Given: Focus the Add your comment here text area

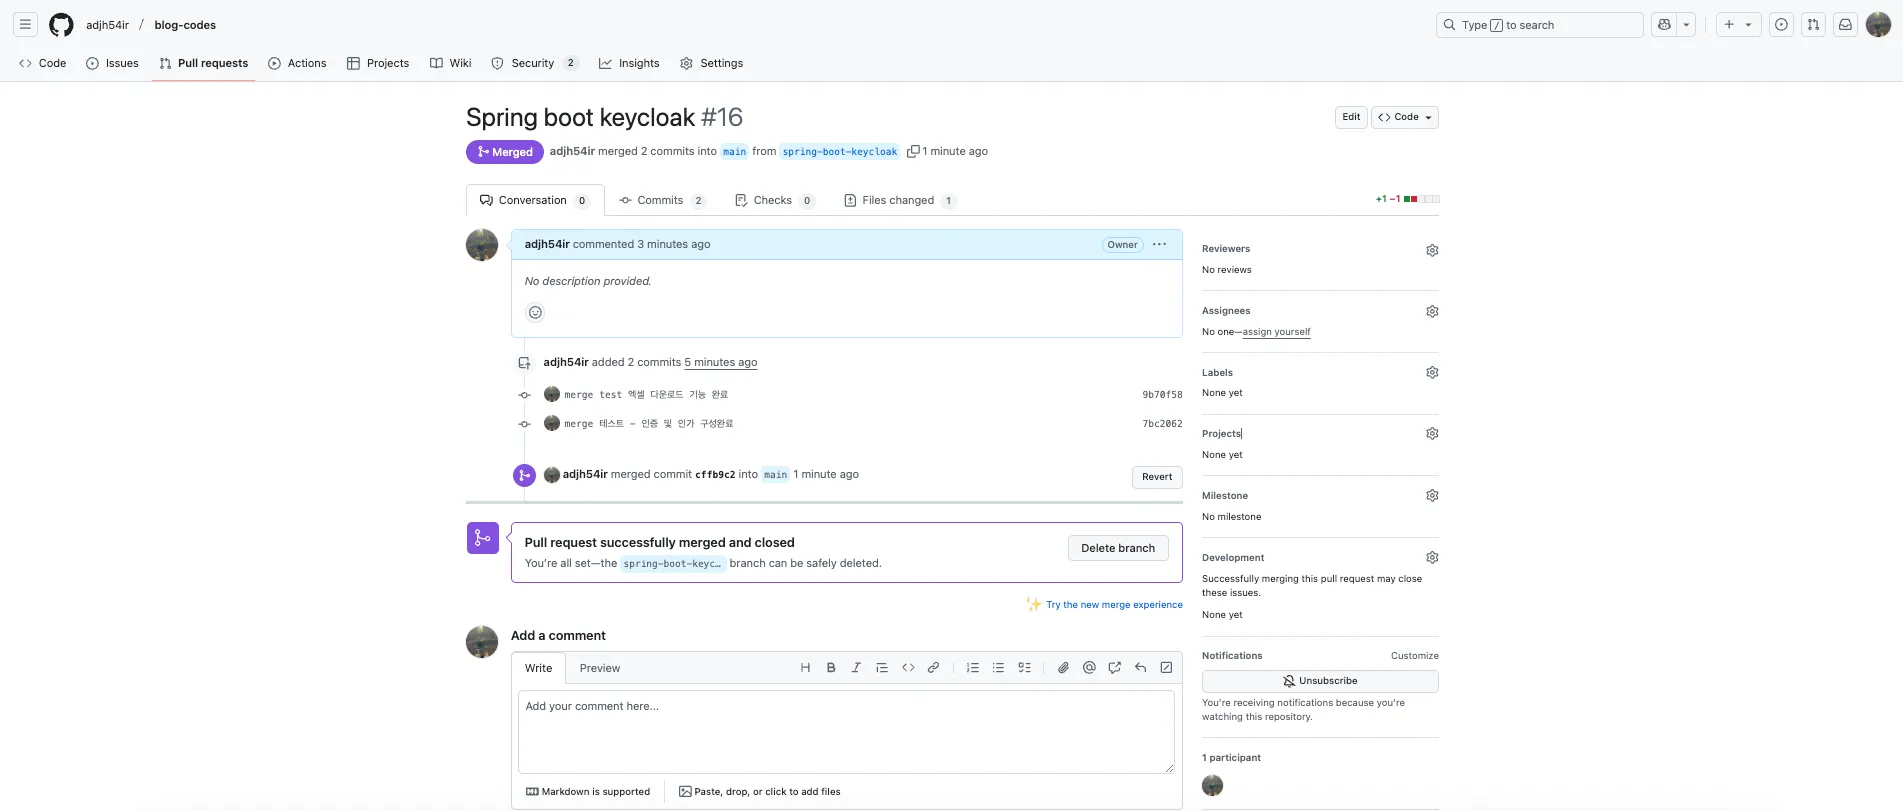Looking at the screenshot, I should pyautogui.click(x=846, y=731).
